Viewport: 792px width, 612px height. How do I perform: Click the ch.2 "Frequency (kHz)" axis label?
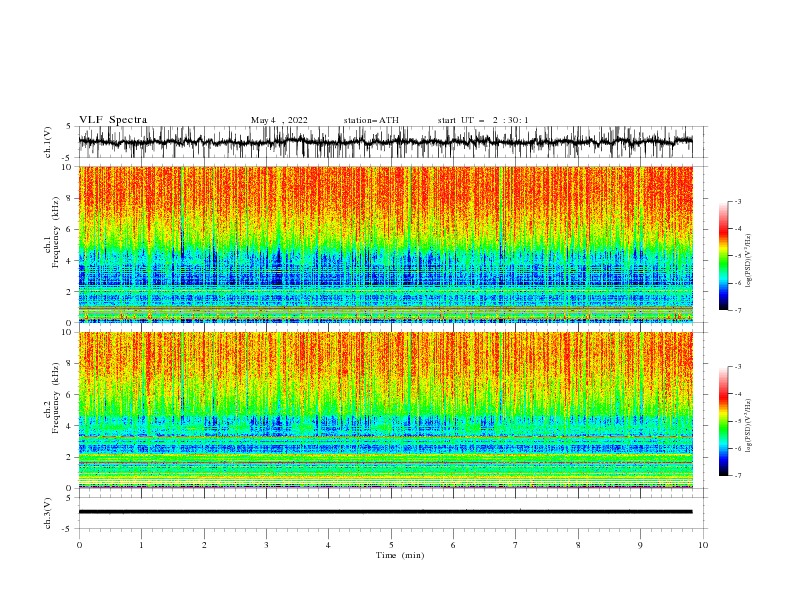[56, 398]
